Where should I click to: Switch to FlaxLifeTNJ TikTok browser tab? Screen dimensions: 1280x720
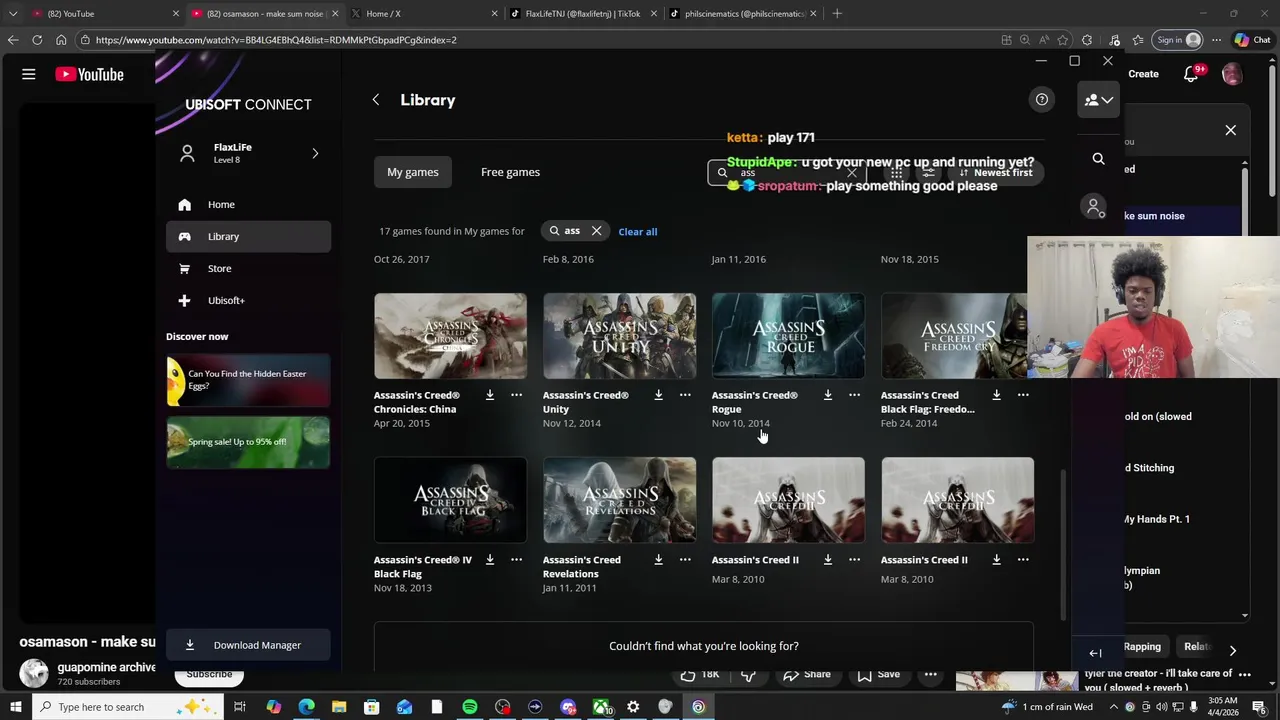(x=583, y=14)
